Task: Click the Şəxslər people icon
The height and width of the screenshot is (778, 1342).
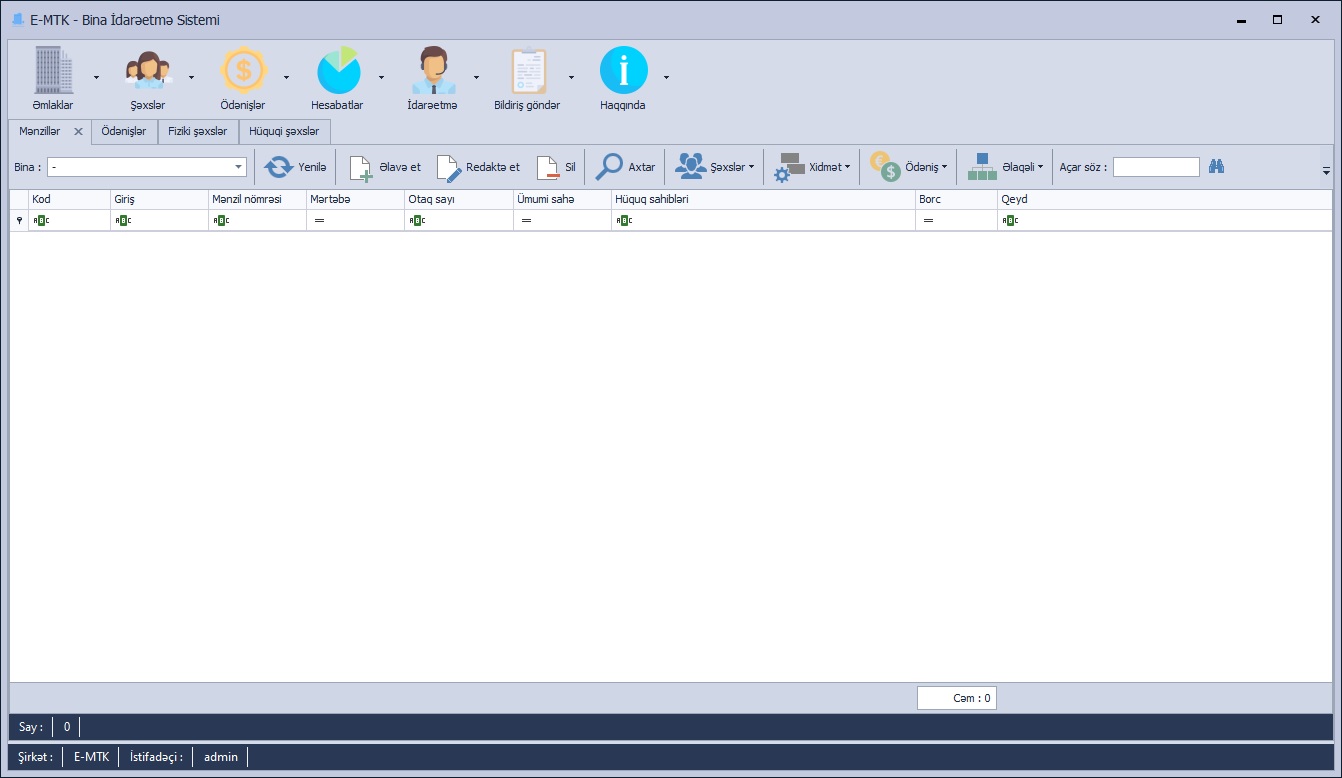Action: 147,71
